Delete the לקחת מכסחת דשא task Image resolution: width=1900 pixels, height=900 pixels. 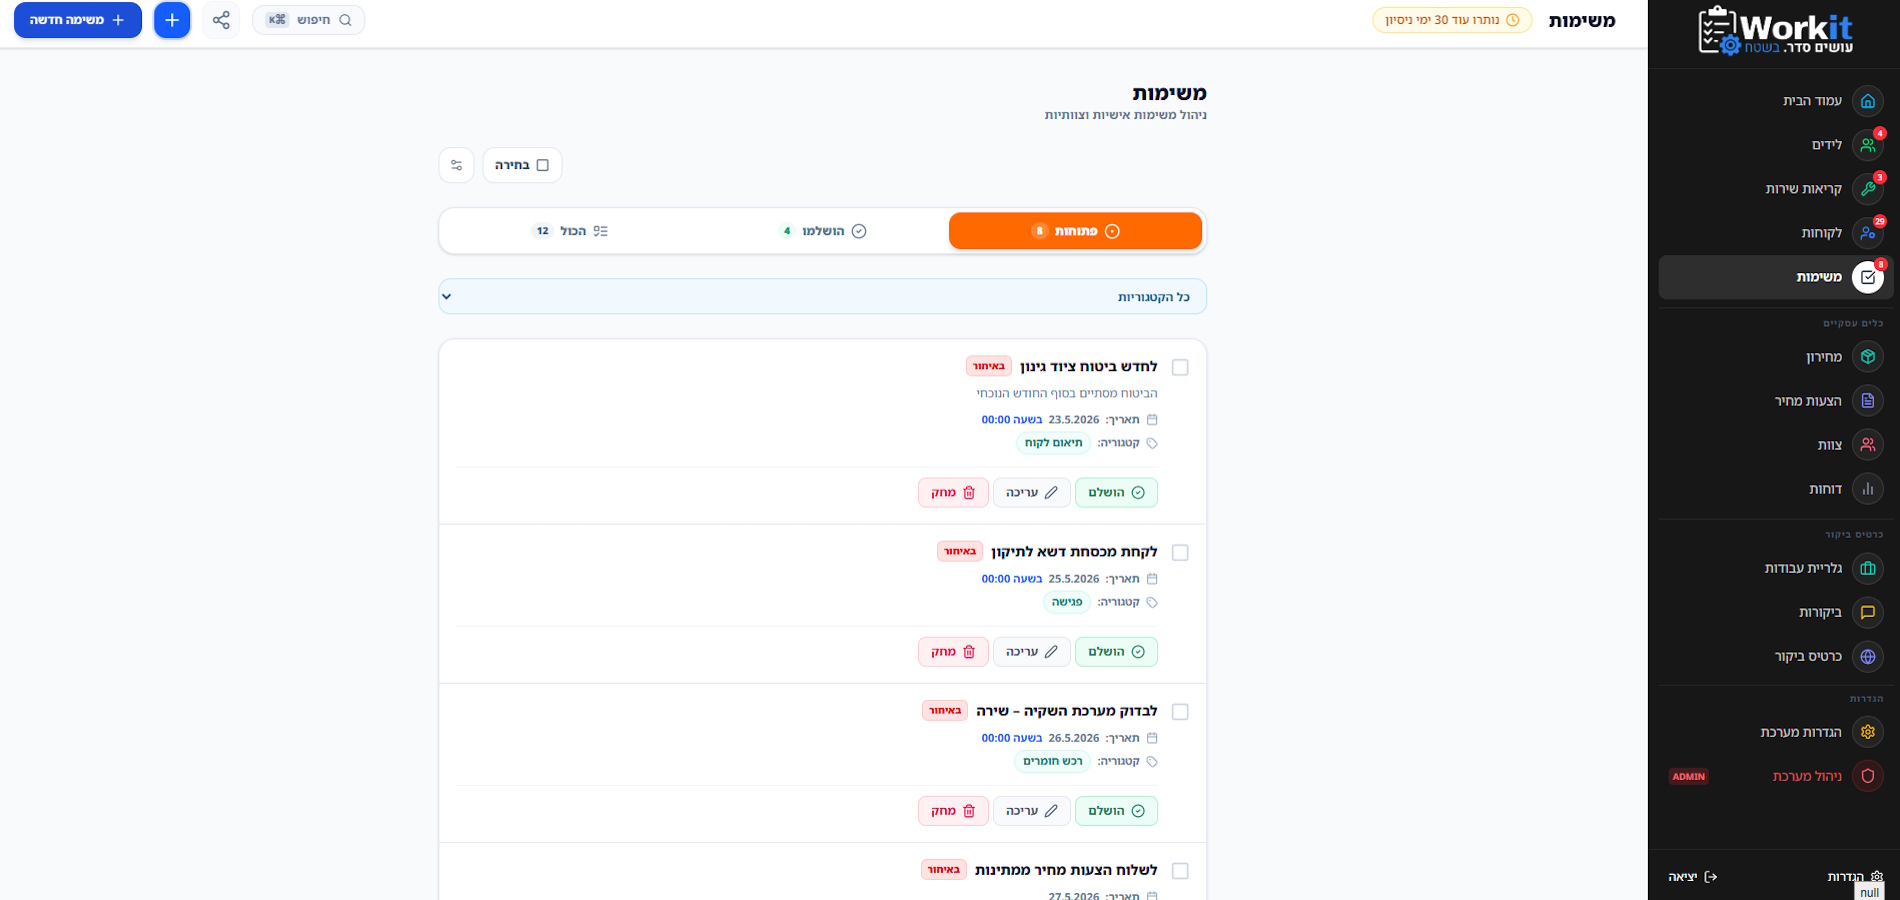[953, 651]
